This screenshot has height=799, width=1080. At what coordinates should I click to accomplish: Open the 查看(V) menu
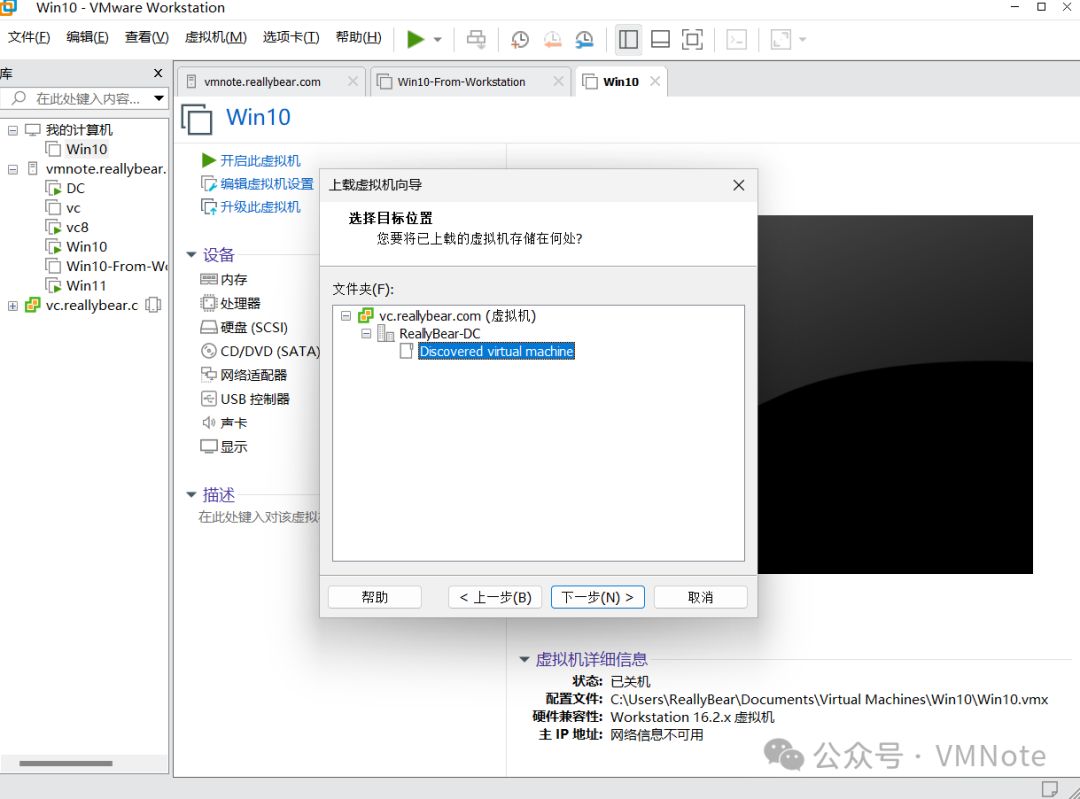[x=147, y=37]
